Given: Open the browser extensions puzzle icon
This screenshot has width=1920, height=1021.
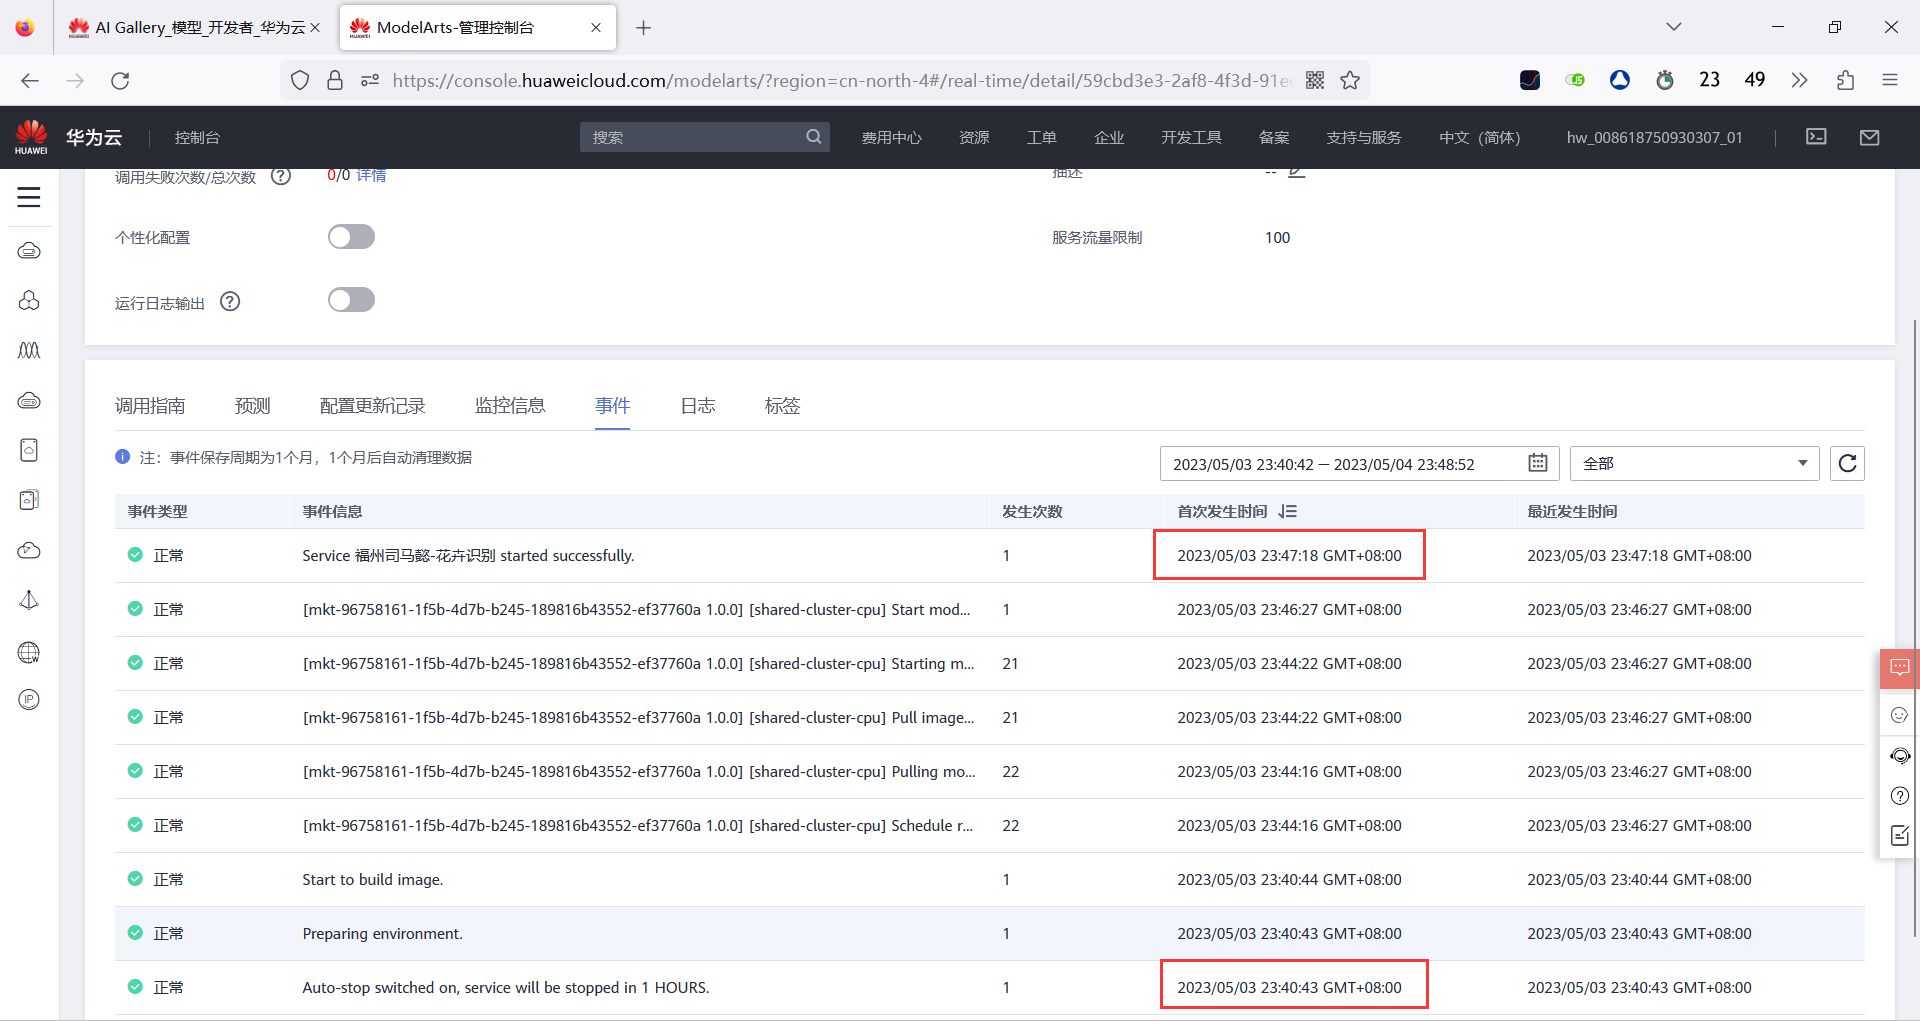Looking at the screenshot, I should pos(1846,80).
